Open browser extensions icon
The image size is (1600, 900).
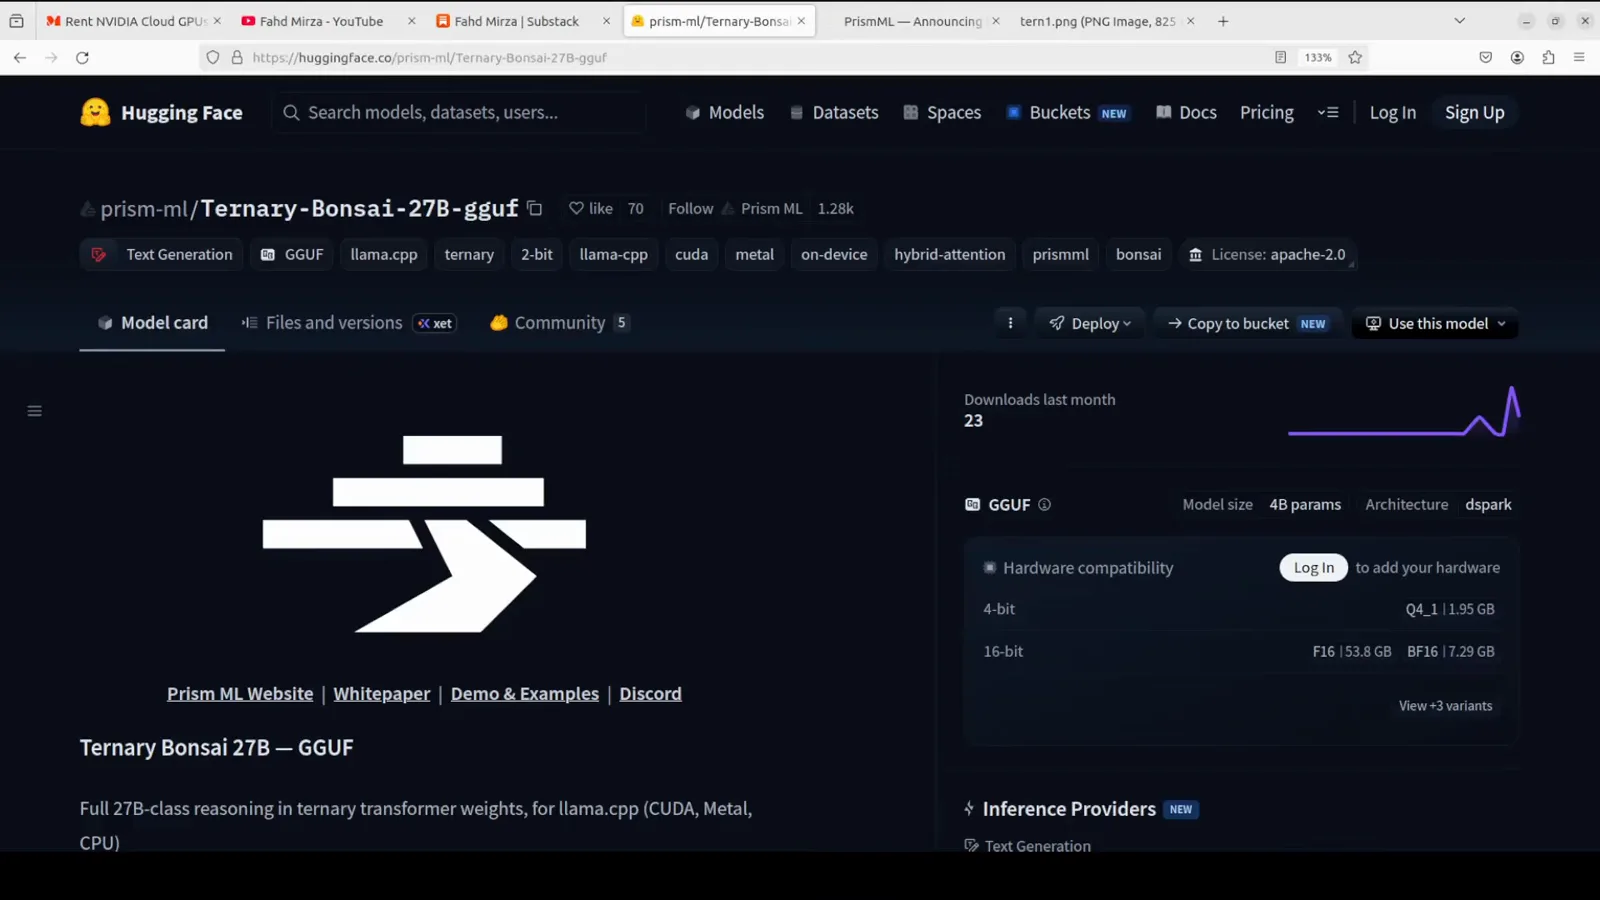[1548, 58]
